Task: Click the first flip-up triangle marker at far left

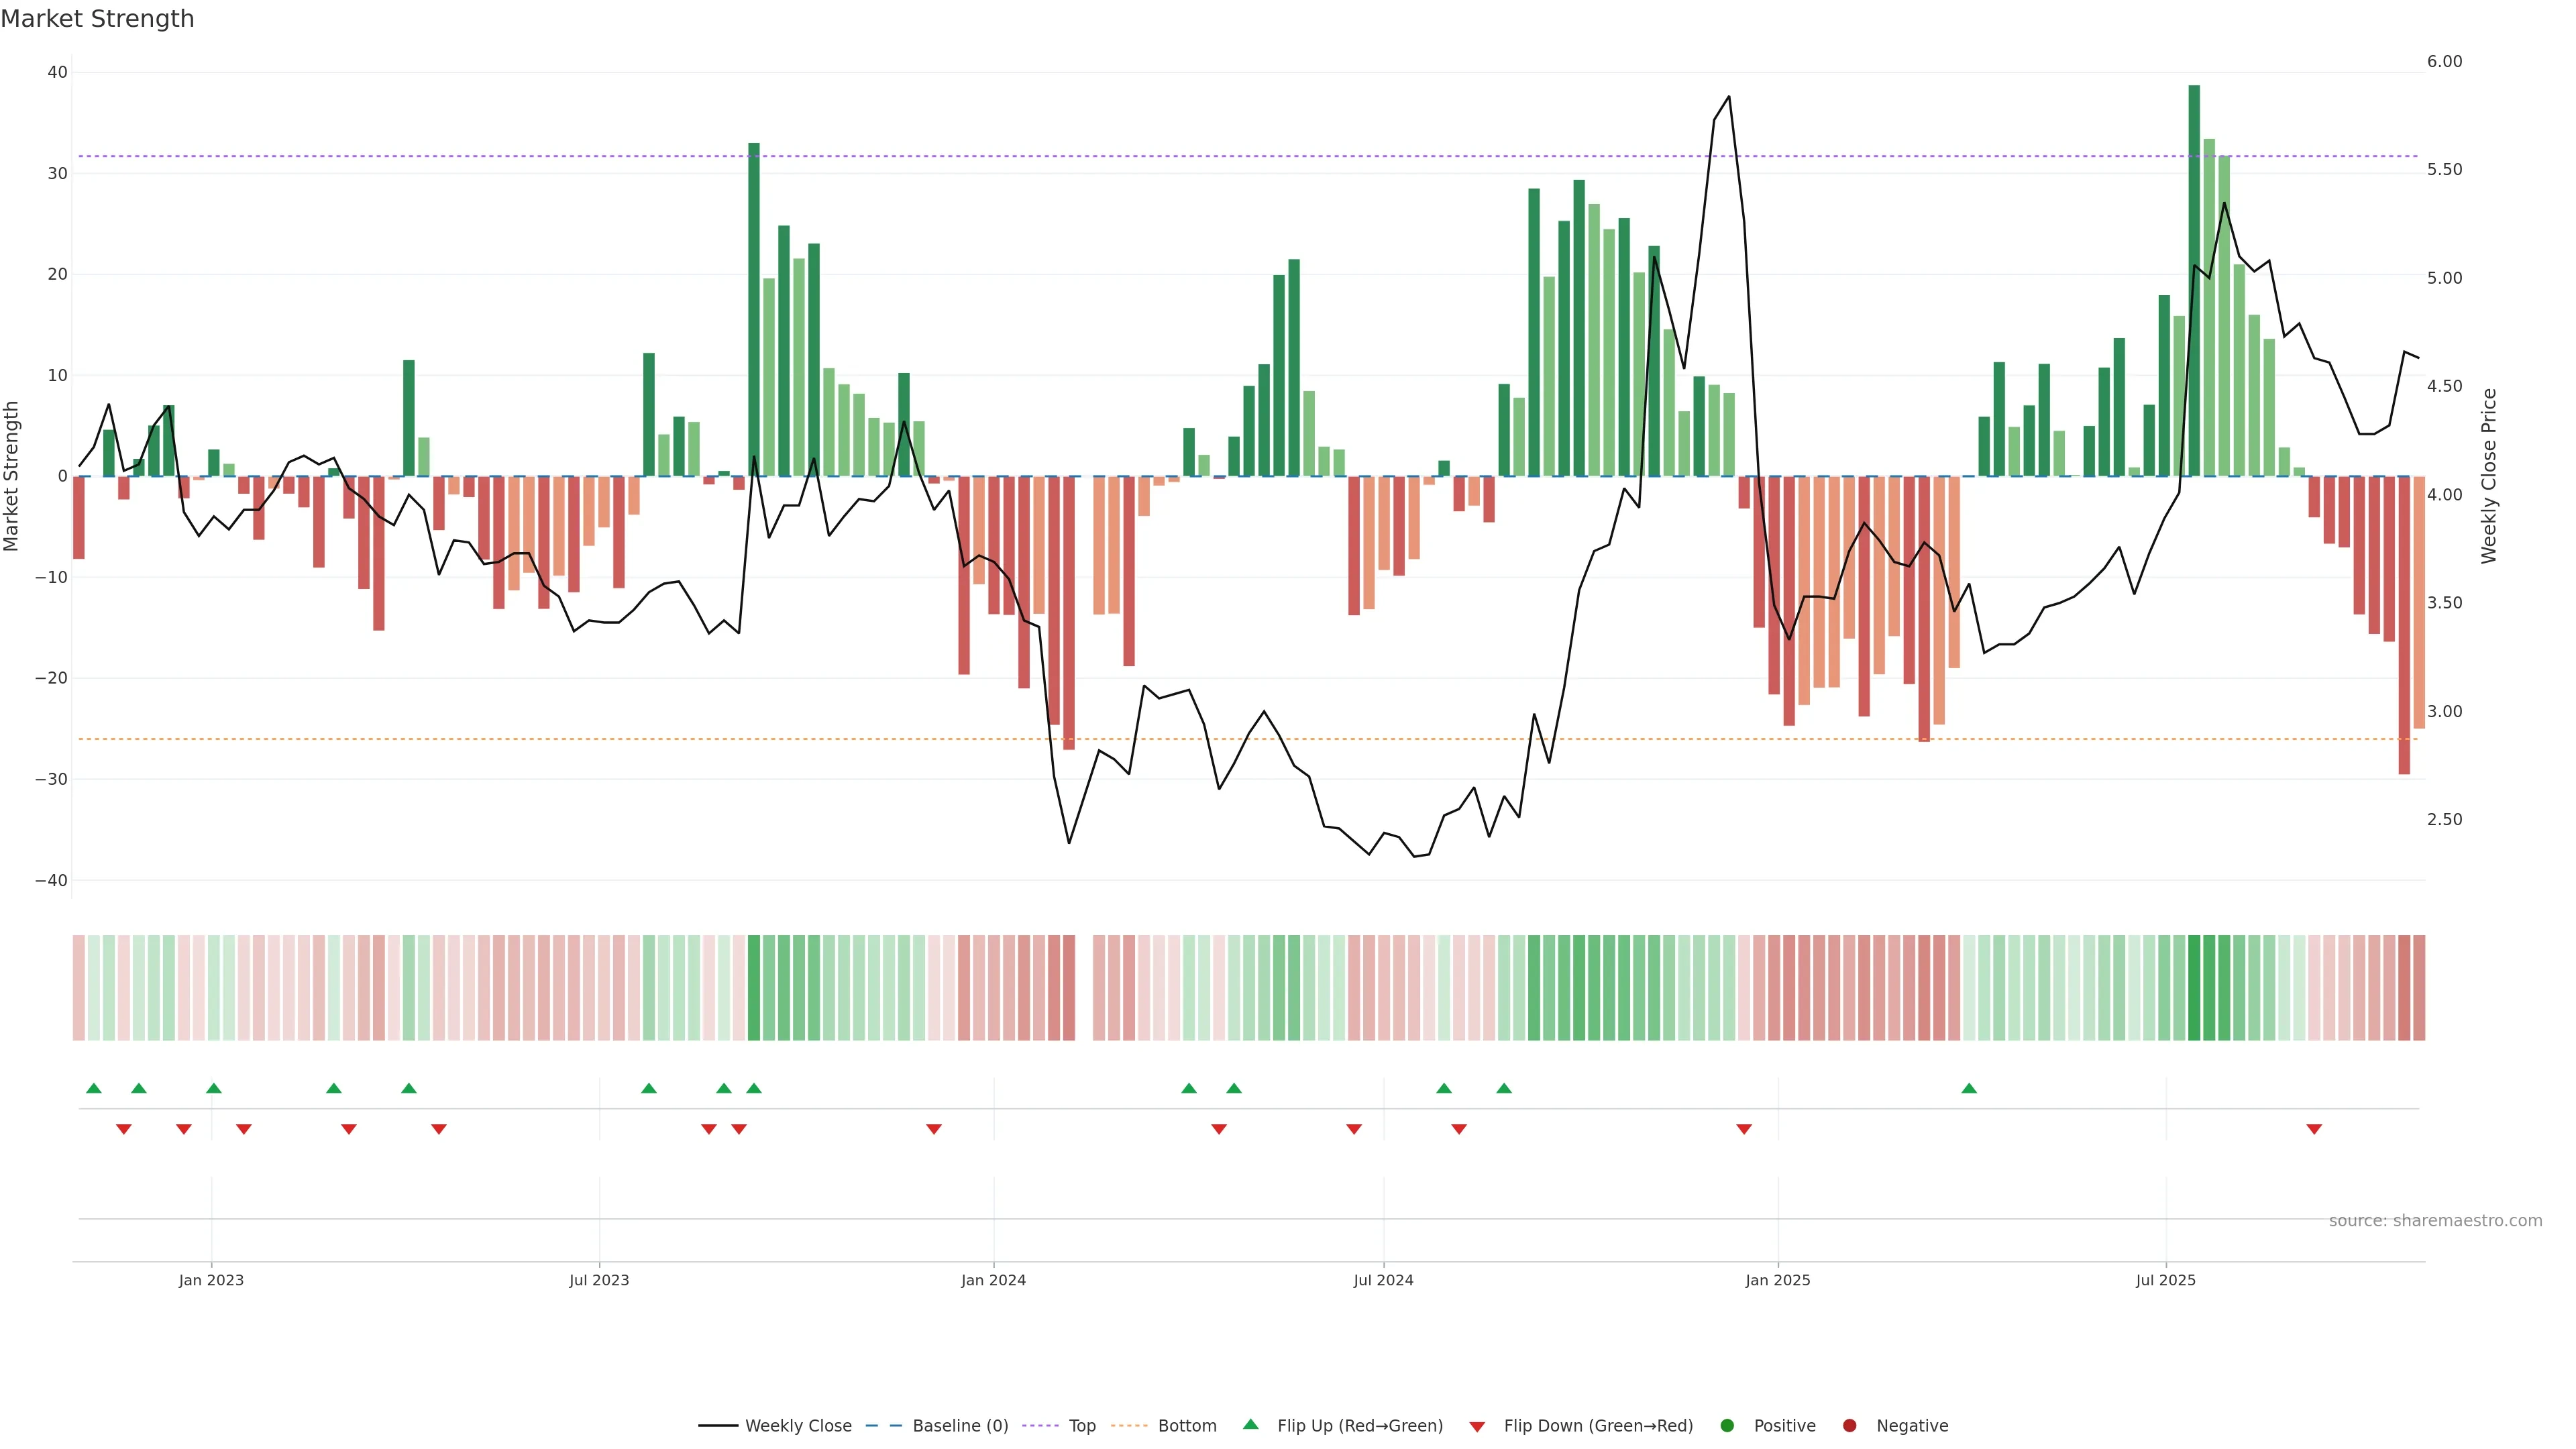Action: [x=94, y=1088]
